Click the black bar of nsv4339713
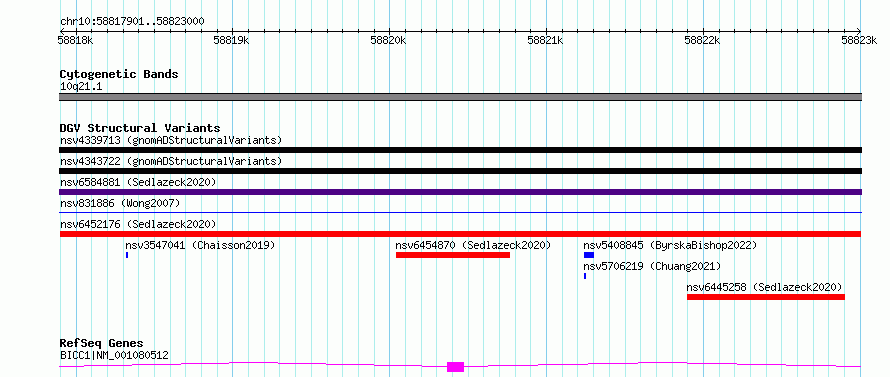 (x=460, y=150)
